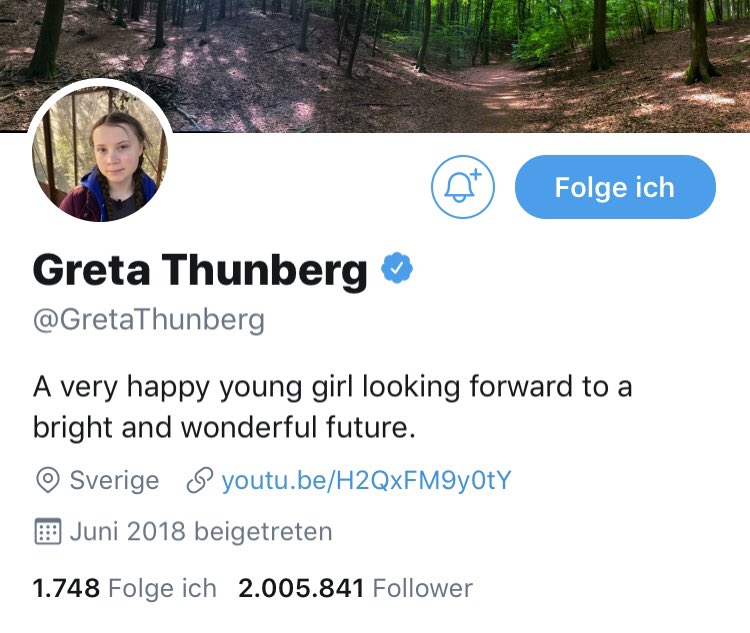Open the round profile picture
Image resolution: width=750 pixels, height=633 pixels.
coord(100,153)
